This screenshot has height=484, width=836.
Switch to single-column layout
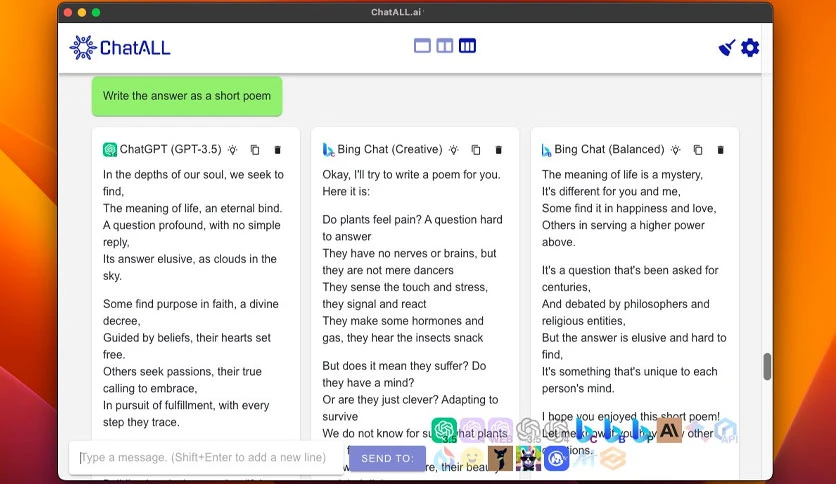pyautogui.click(x=422, y=46)
